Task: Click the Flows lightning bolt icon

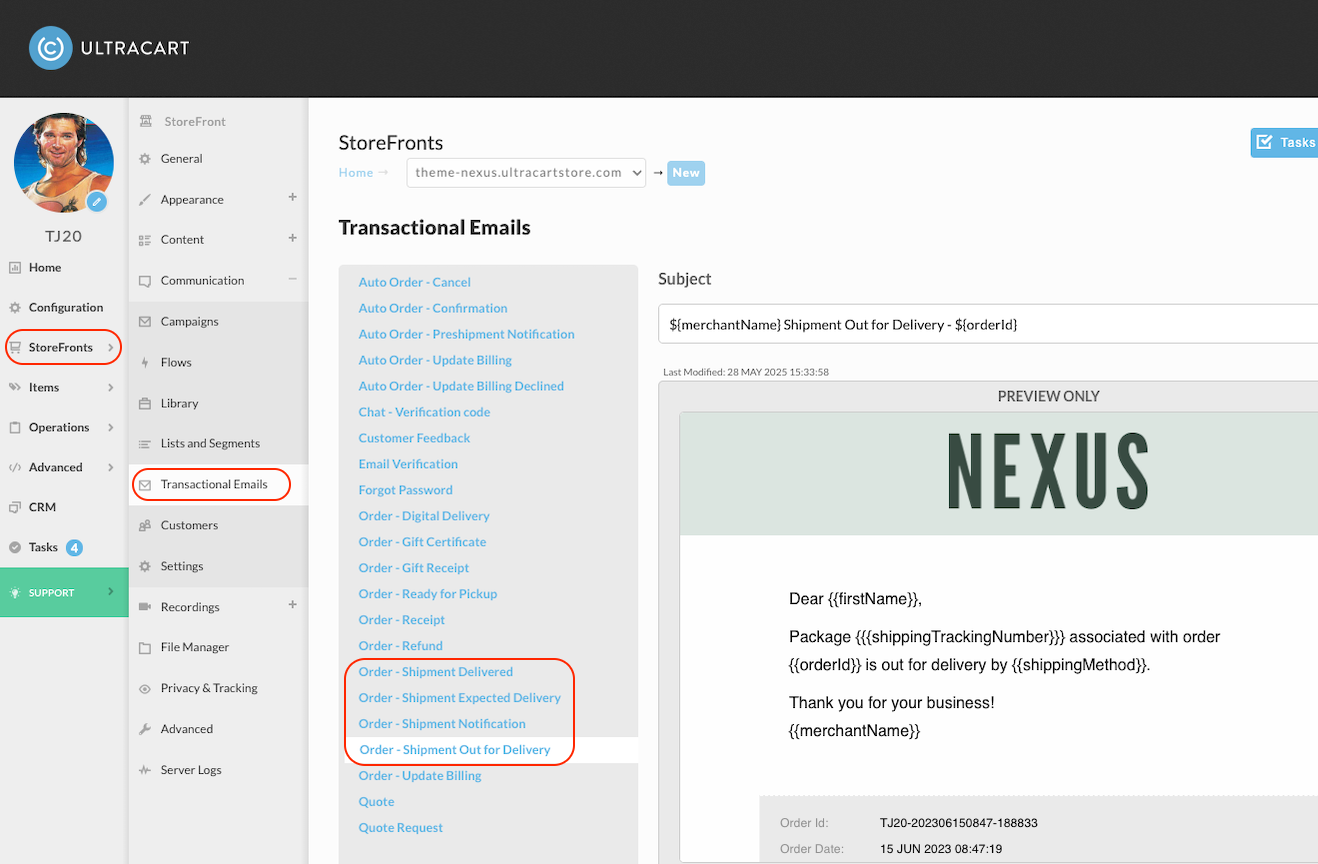Action: coord(145,363)
